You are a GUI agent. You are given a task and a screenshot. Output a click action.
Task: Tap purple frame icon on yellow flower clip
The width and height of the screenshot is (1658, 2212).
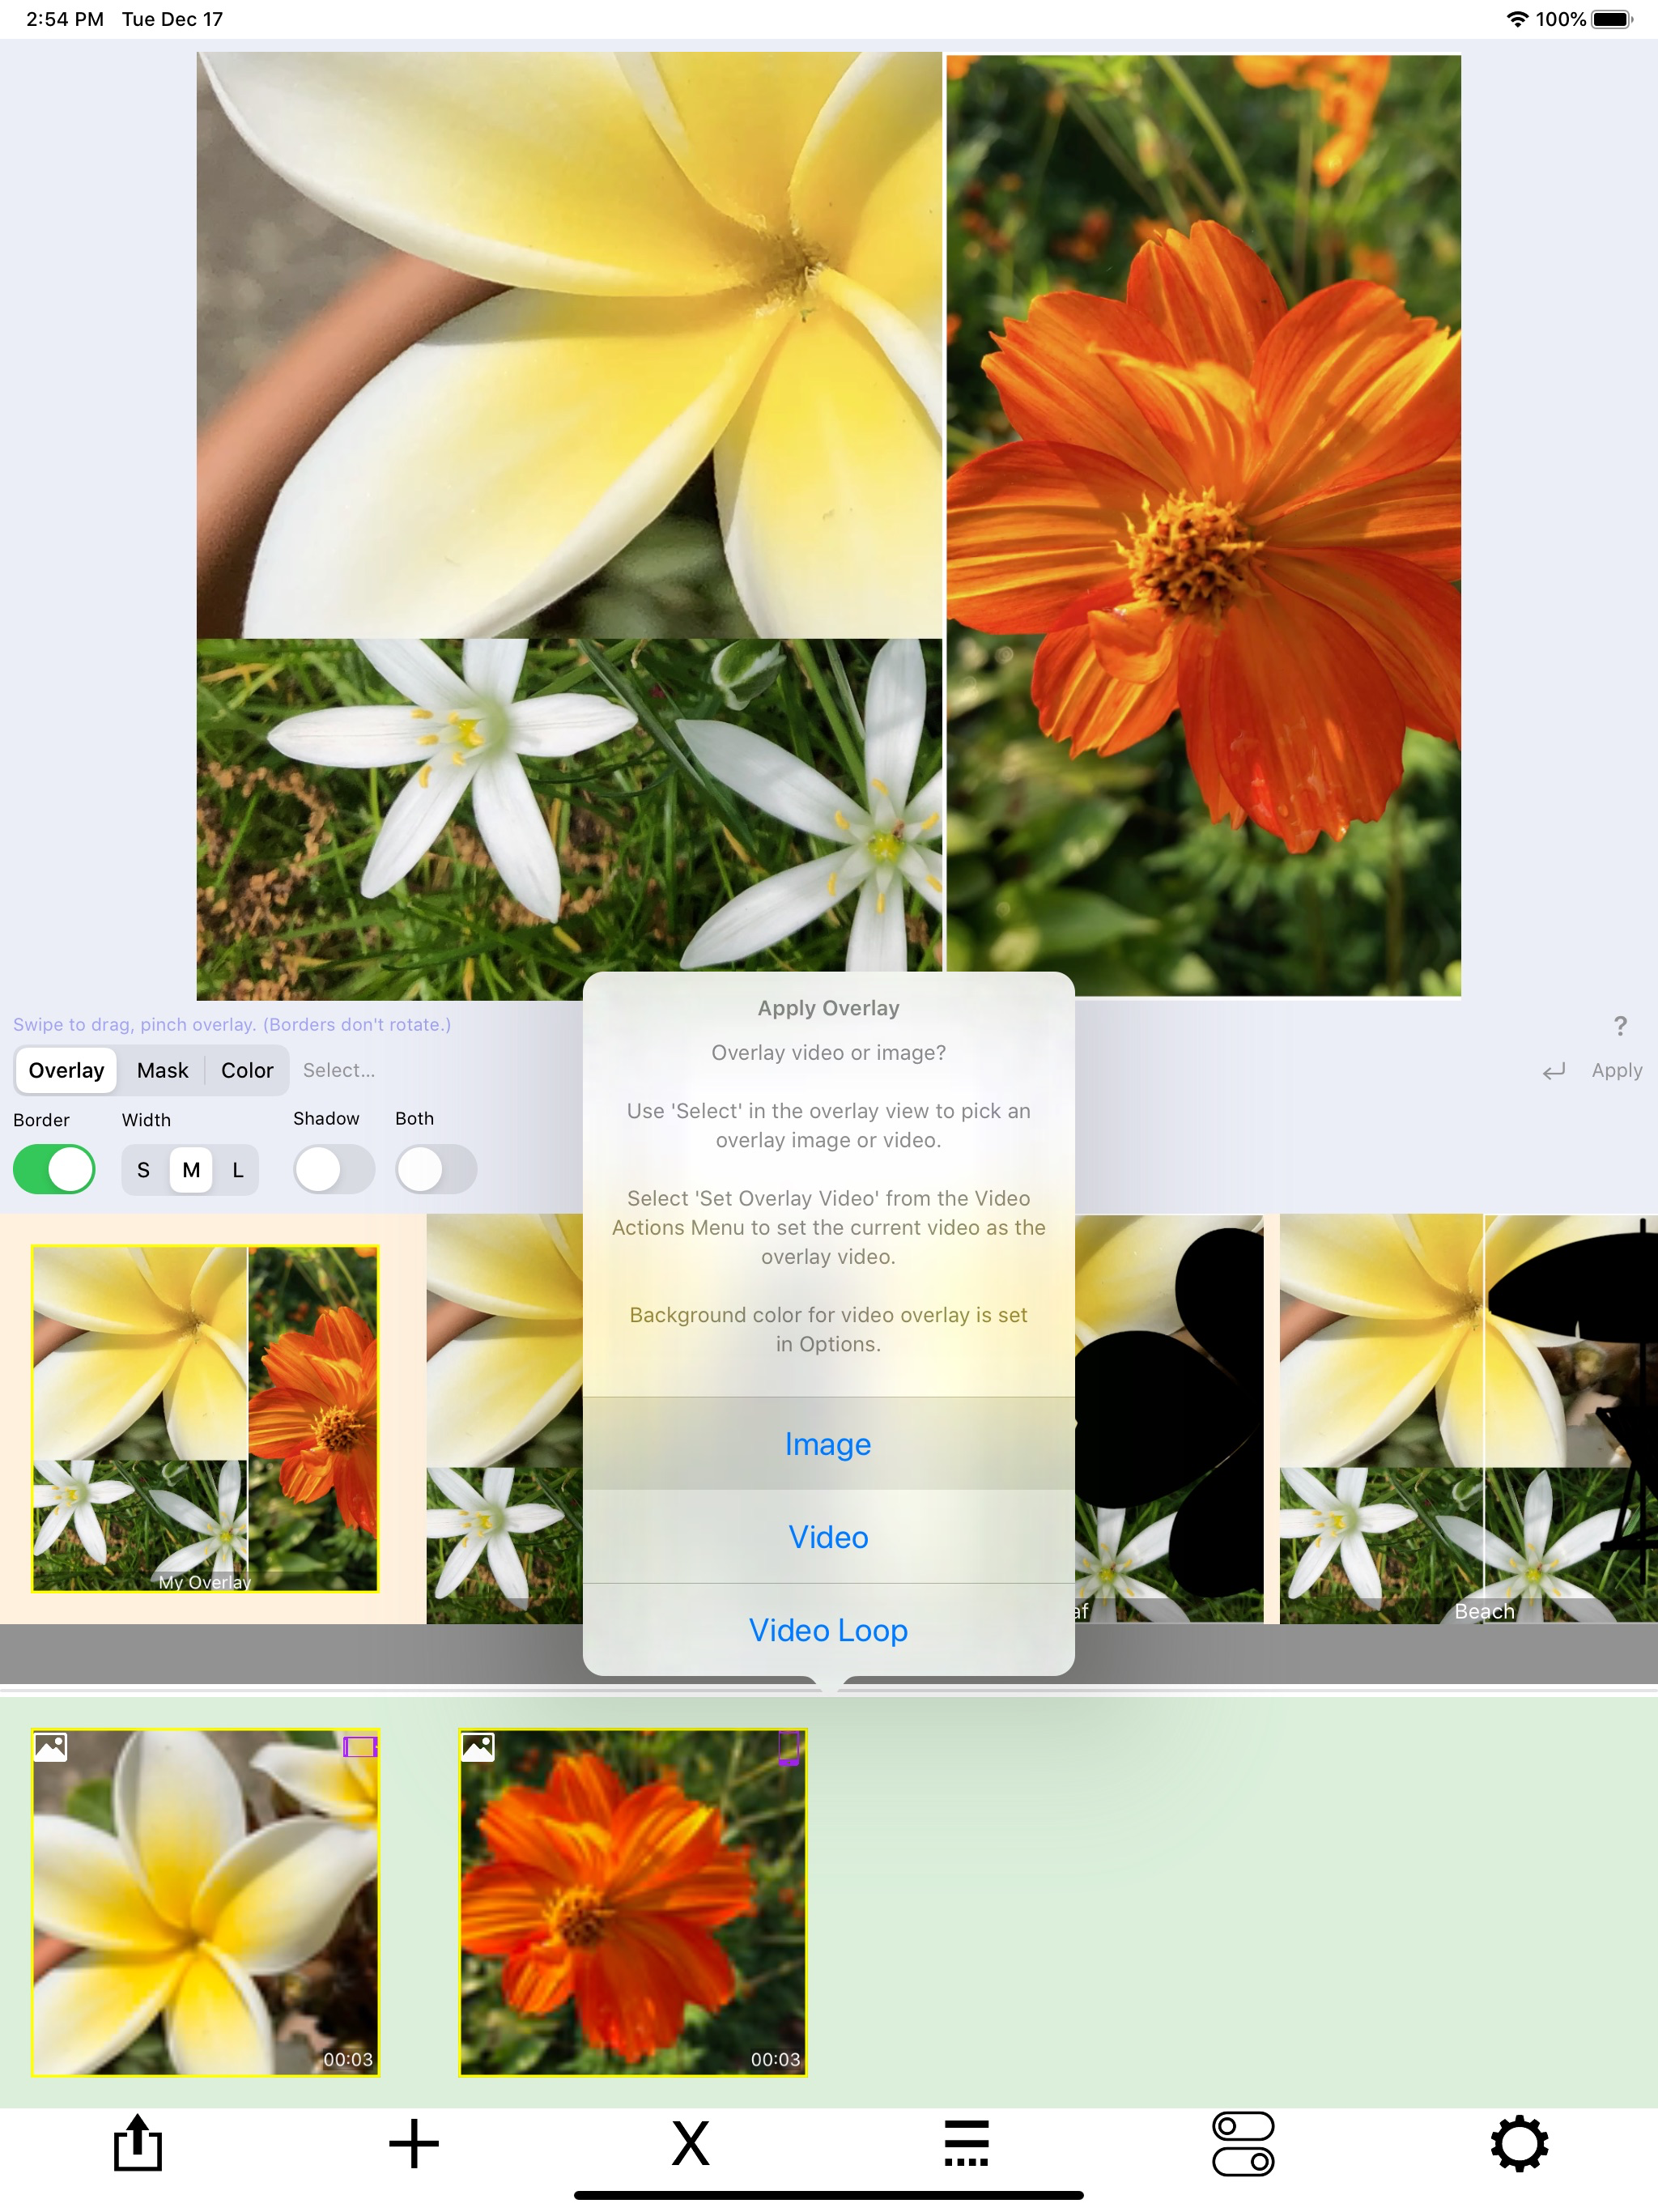(359, 1746)
